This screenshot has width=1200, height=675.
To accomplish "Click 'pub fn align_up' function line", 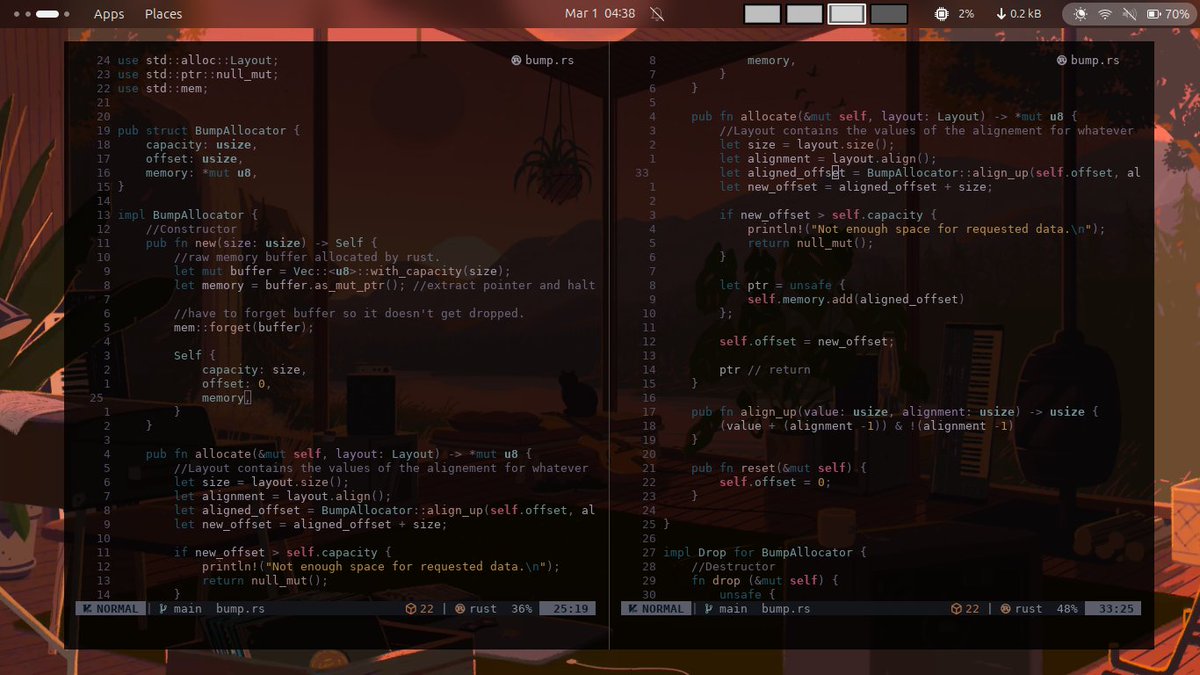I will [x=895, y=411].
